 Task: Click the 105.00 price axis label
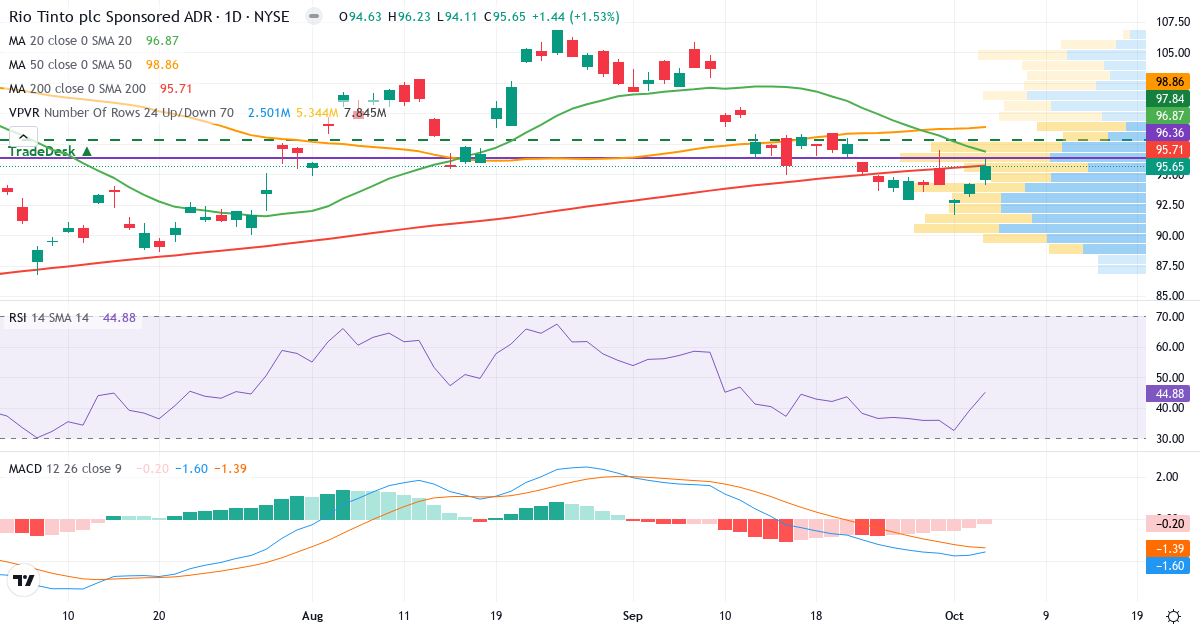[1172, 53]
